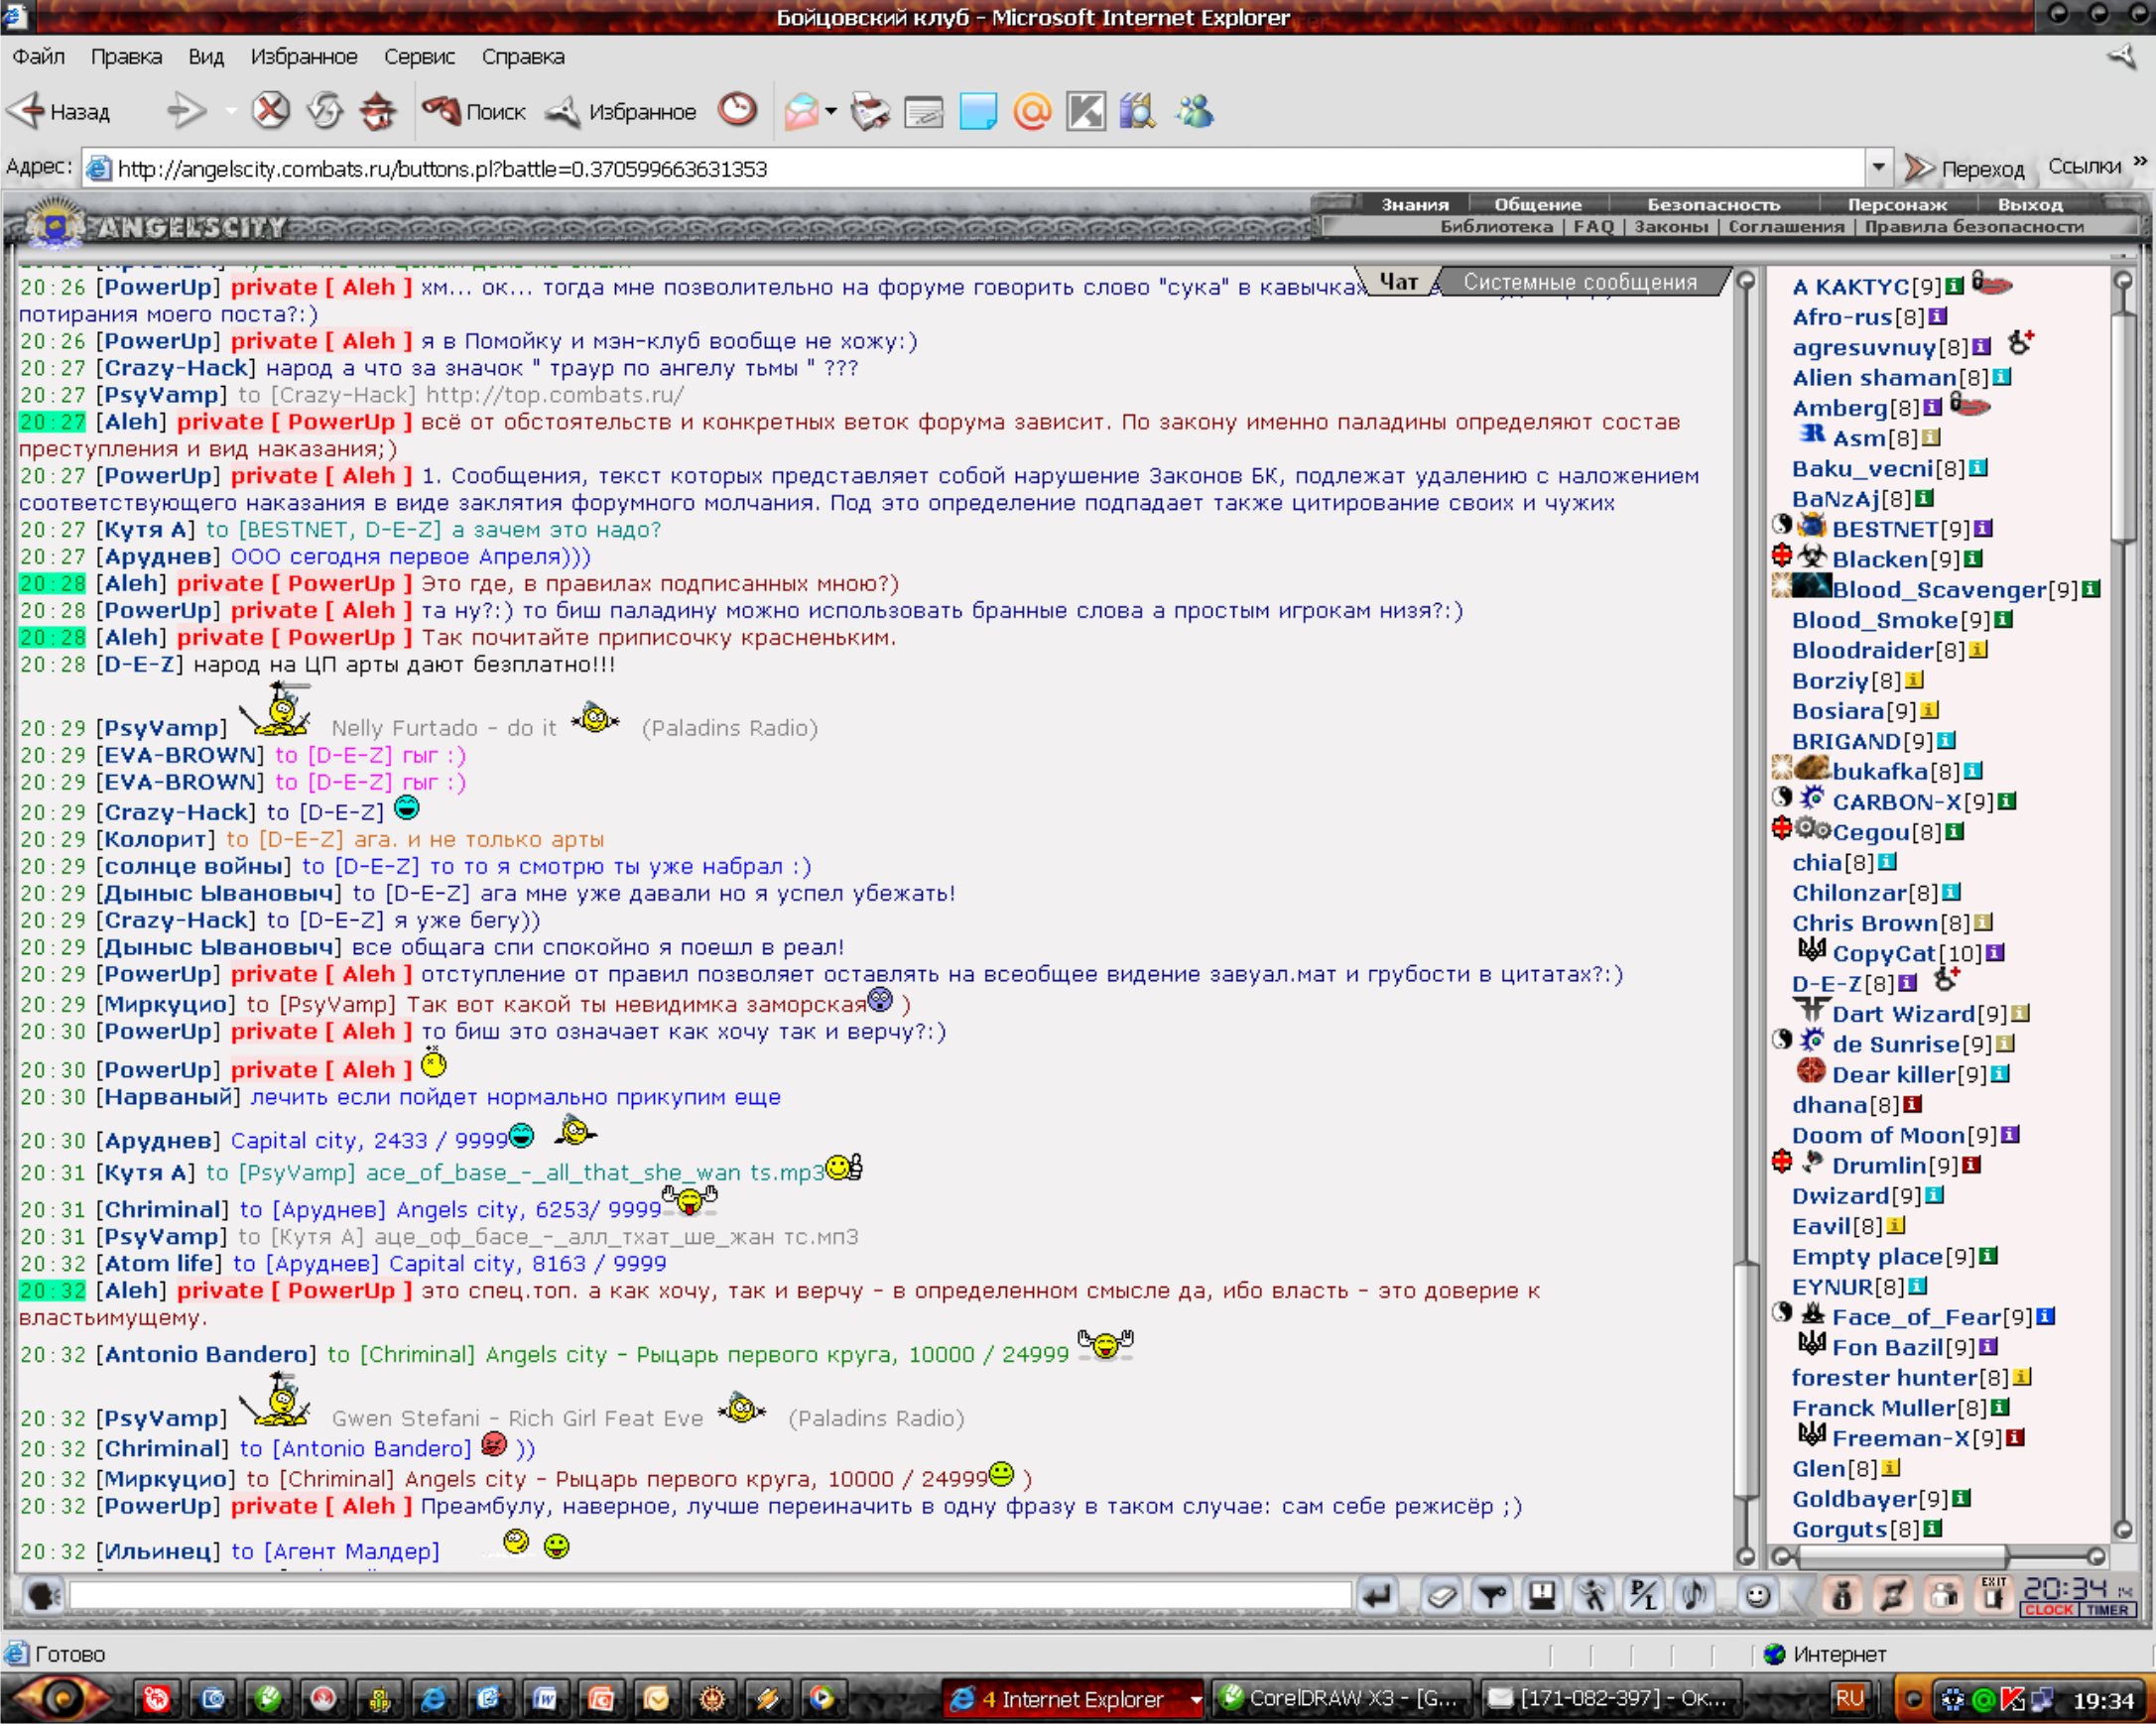Open the Вид menu
The width and height of the screenshot is (2156, 1724).
pos(206,56)
